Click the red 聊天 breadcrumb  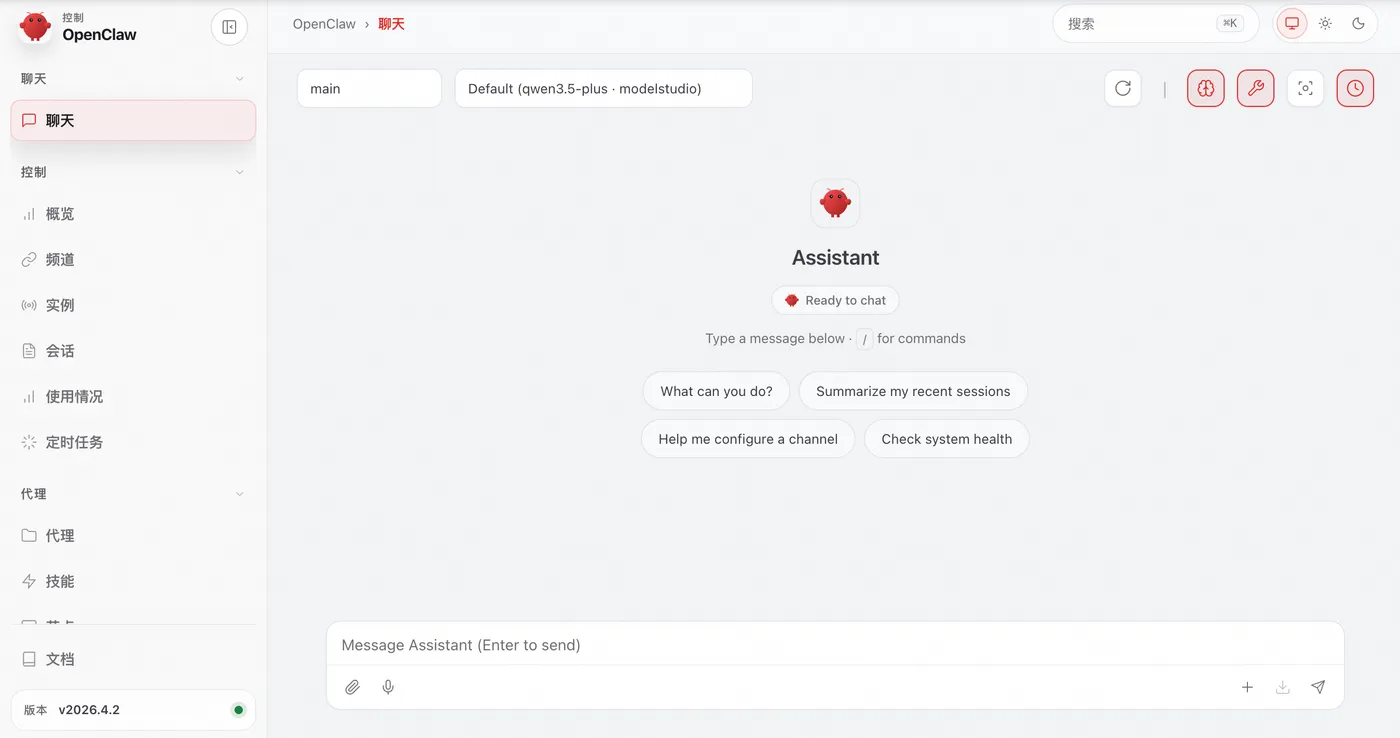pos(391,24)
